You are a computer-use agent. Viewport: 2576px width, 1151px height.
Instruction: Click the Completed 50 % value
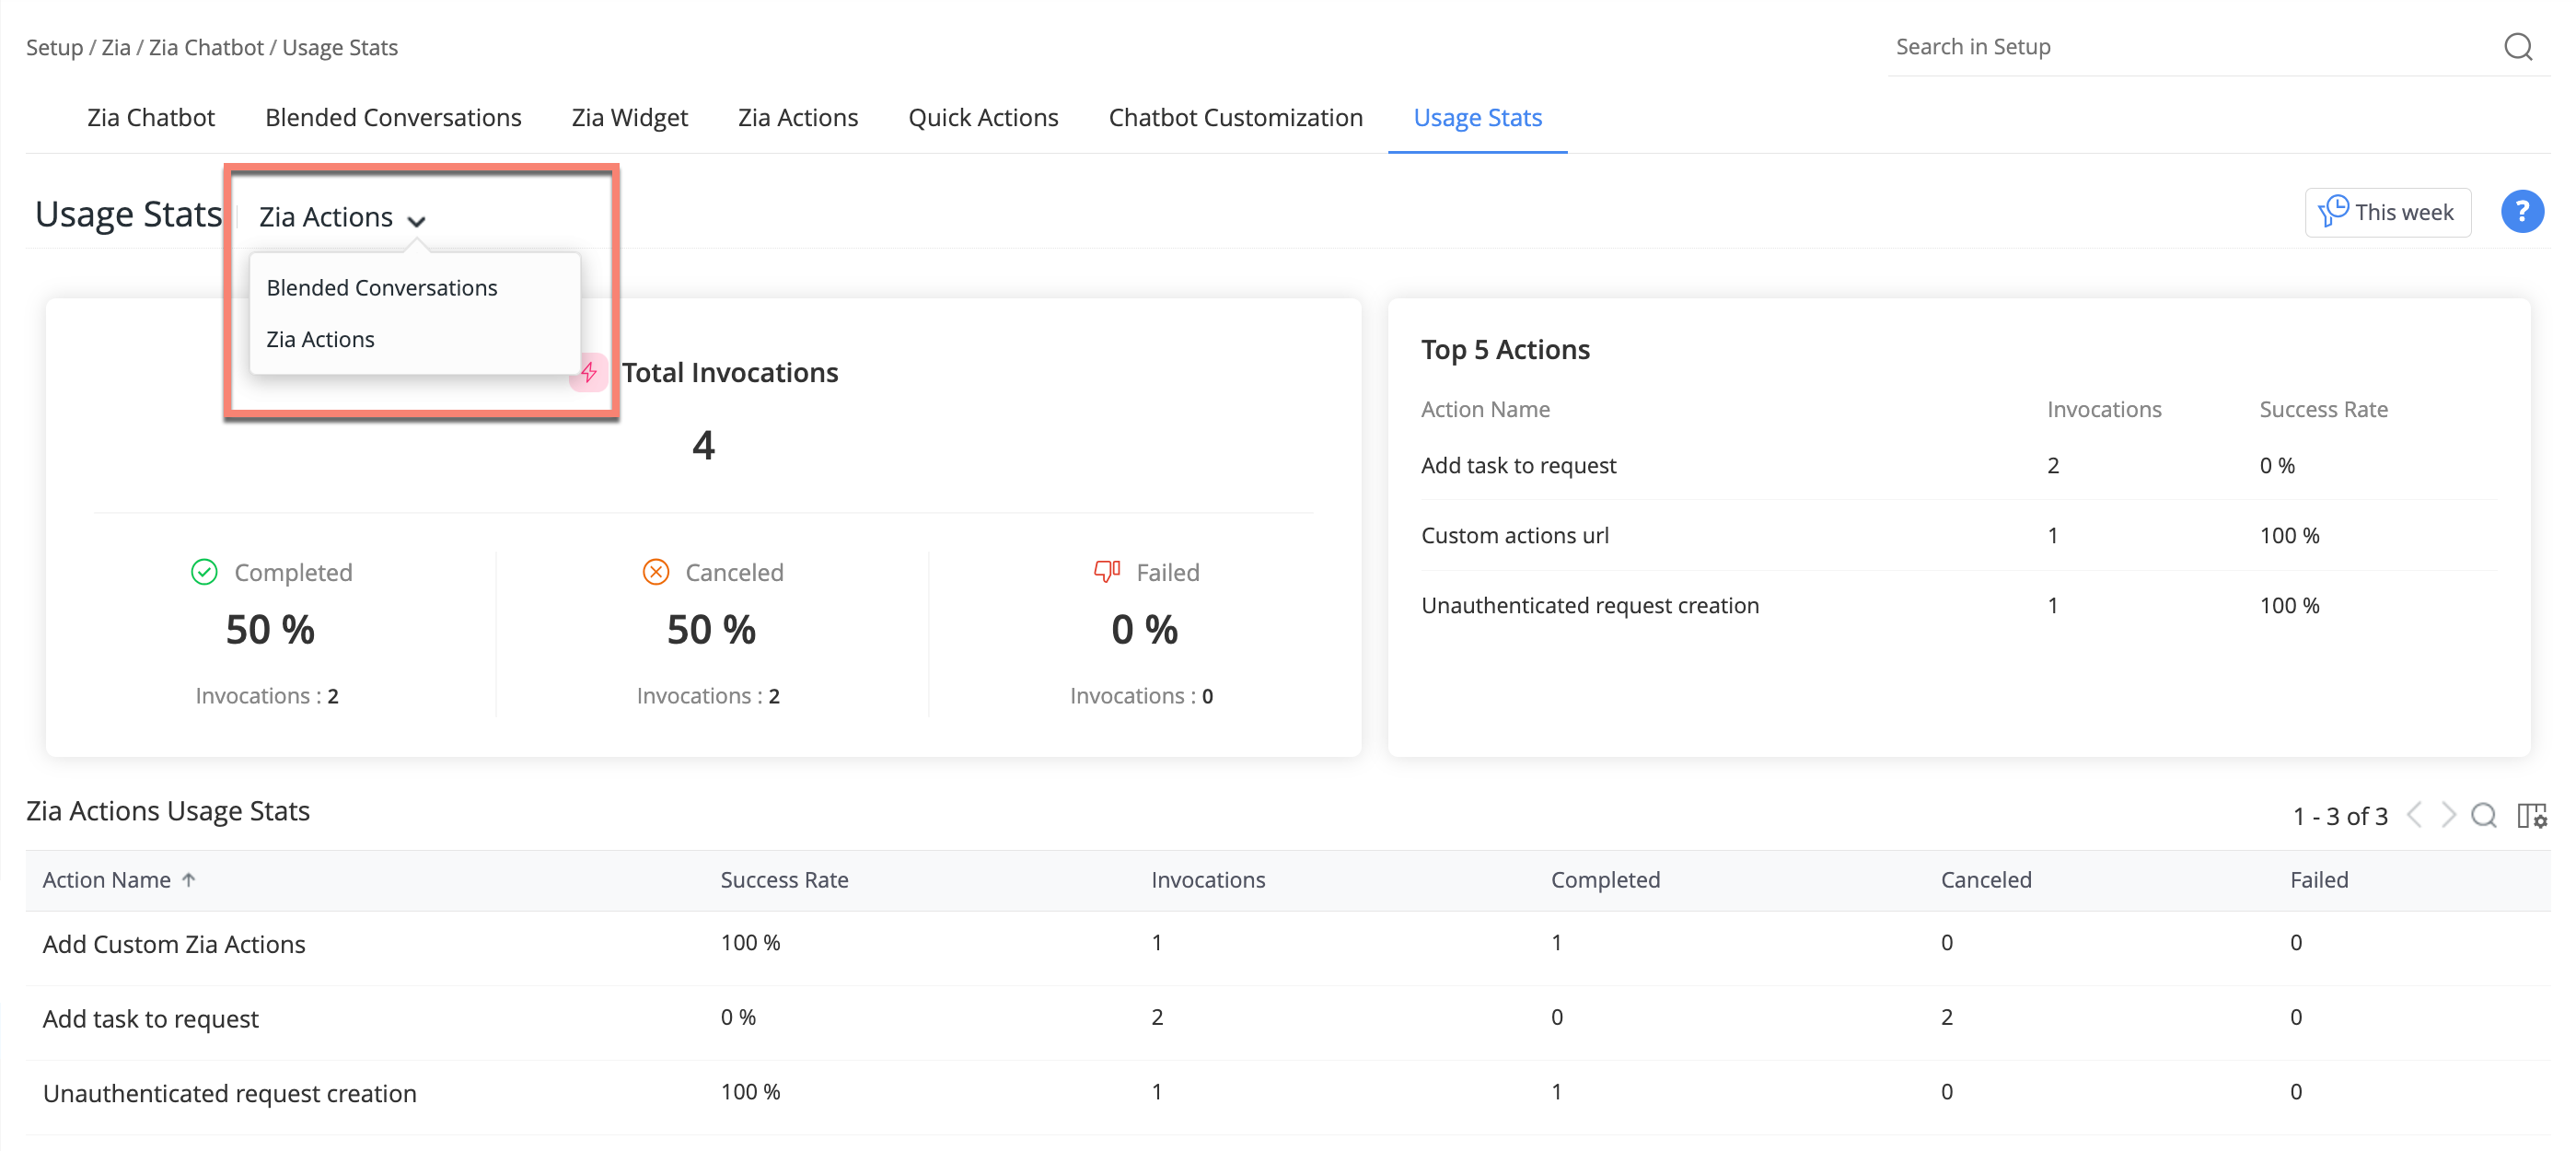[270, 630]
